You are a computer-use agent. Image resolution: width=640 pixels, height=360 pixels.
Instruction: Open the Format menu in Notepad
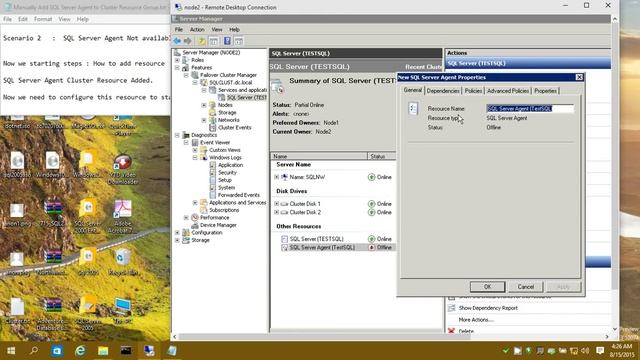tap(43, 19)
